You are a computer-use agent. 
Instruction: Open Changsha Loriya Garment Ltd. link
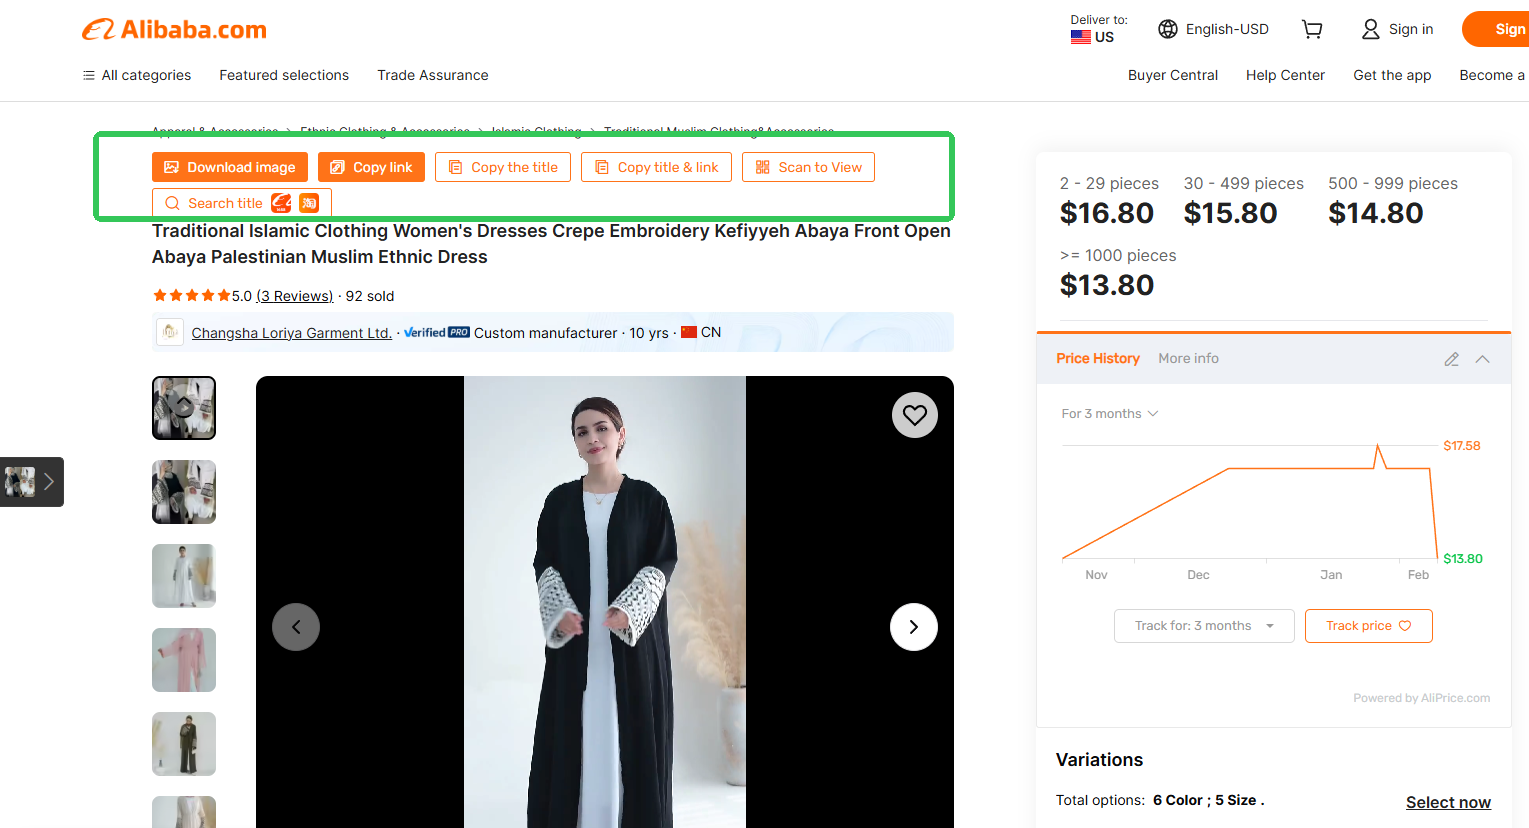pyautogui.click(x=291, y=333)
